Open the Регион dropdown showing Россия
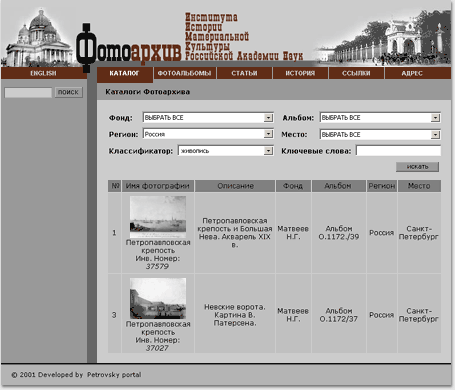Image resolution: width=455 pixels, height=390 pixels. [x=208, y=134]
